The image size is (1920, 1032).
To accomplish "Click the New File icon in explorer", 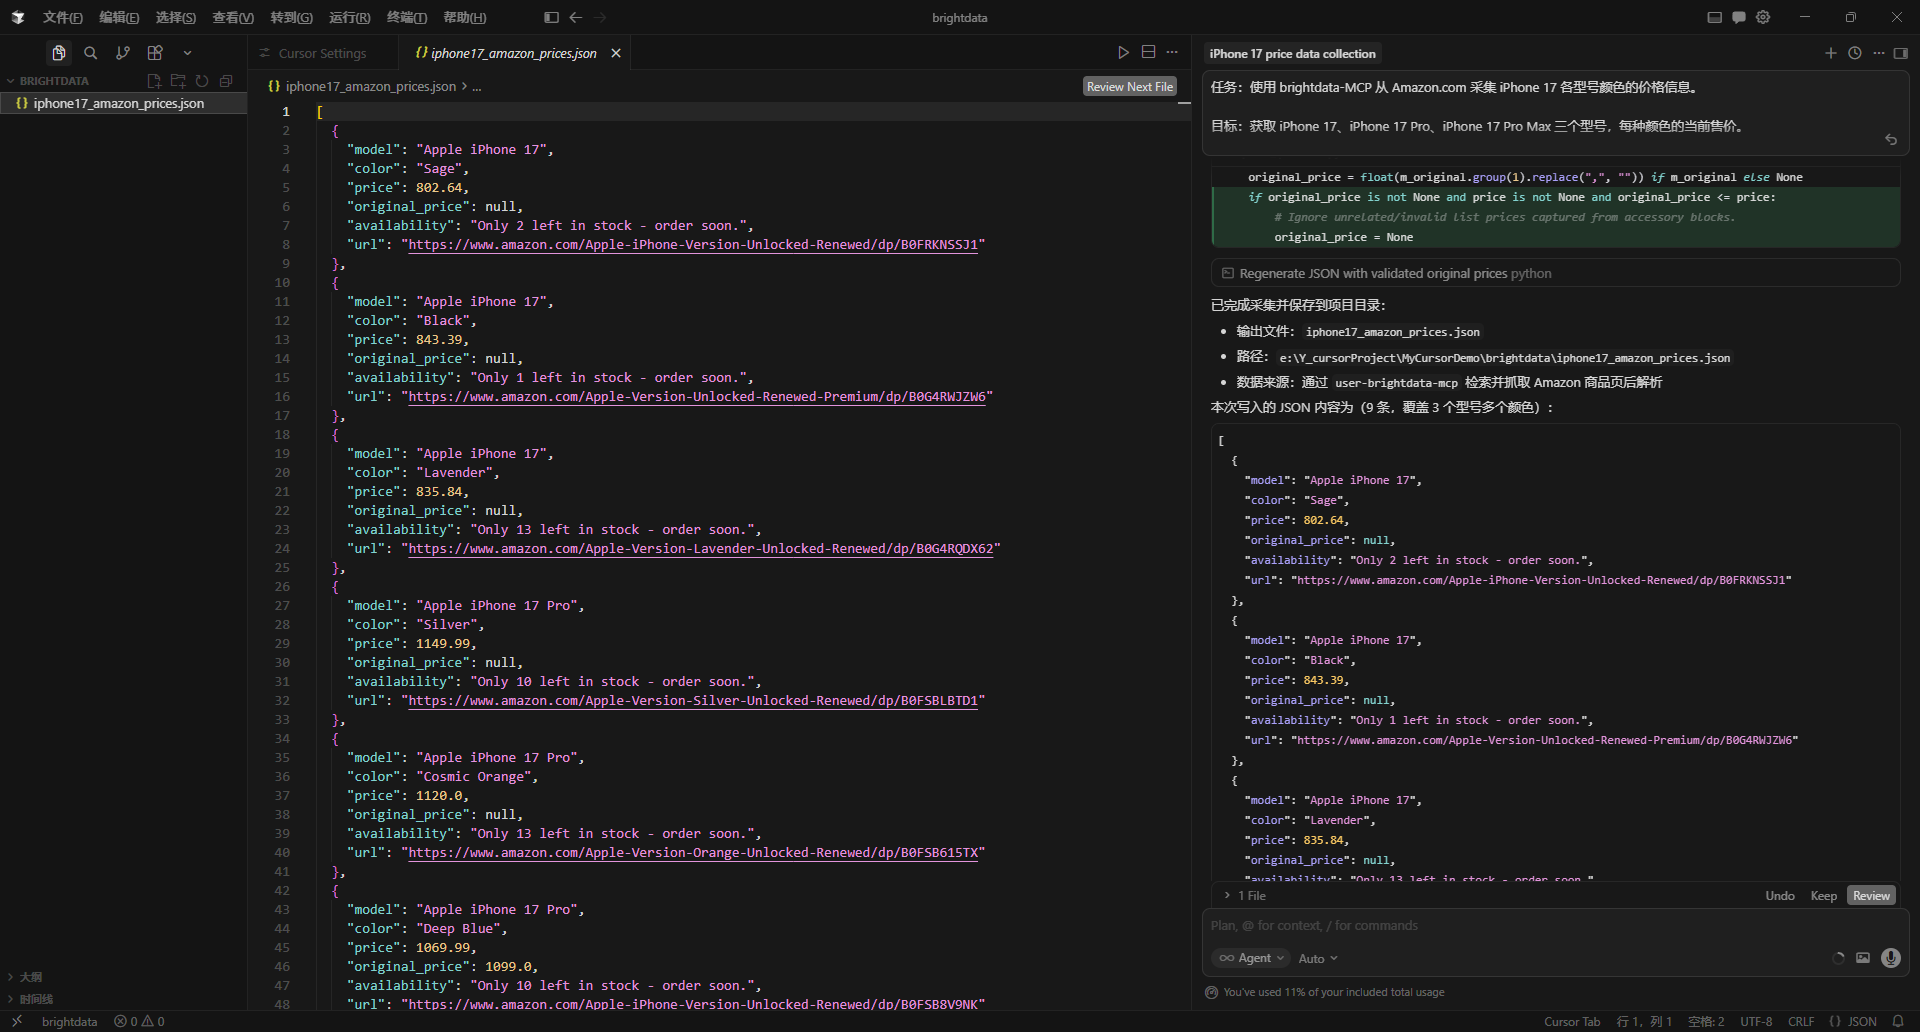I will point(154,81).
